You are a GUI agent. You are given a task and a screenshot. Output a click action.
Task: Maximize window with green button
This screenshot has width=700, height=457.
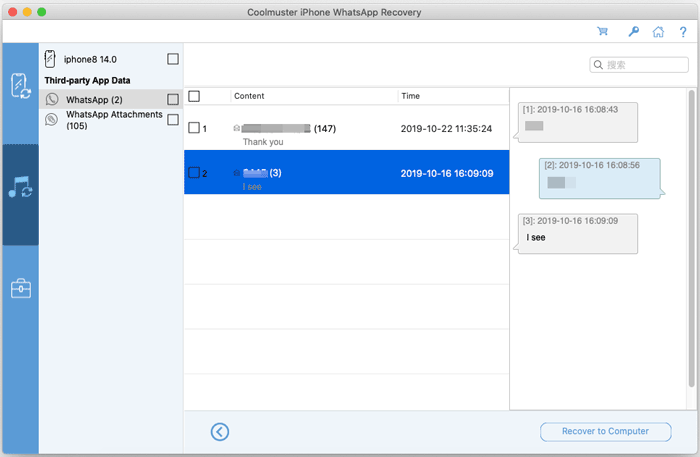point(42,12)
